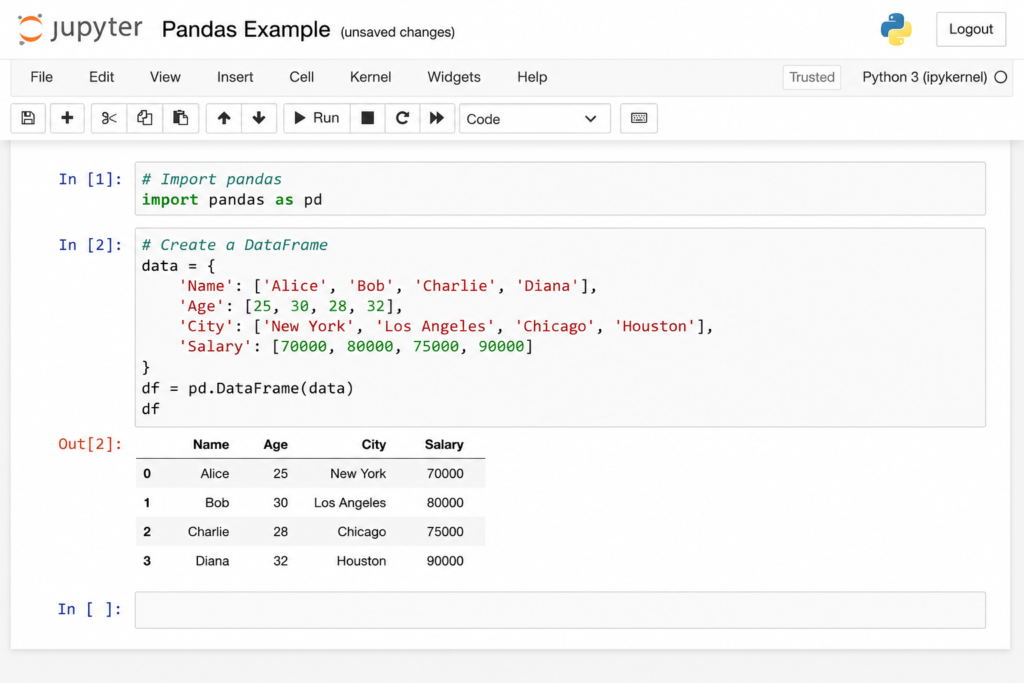This screenshot has width=1024, height=683.
Task: Click the 'Charlie' table cell
Action: (208, 532)
